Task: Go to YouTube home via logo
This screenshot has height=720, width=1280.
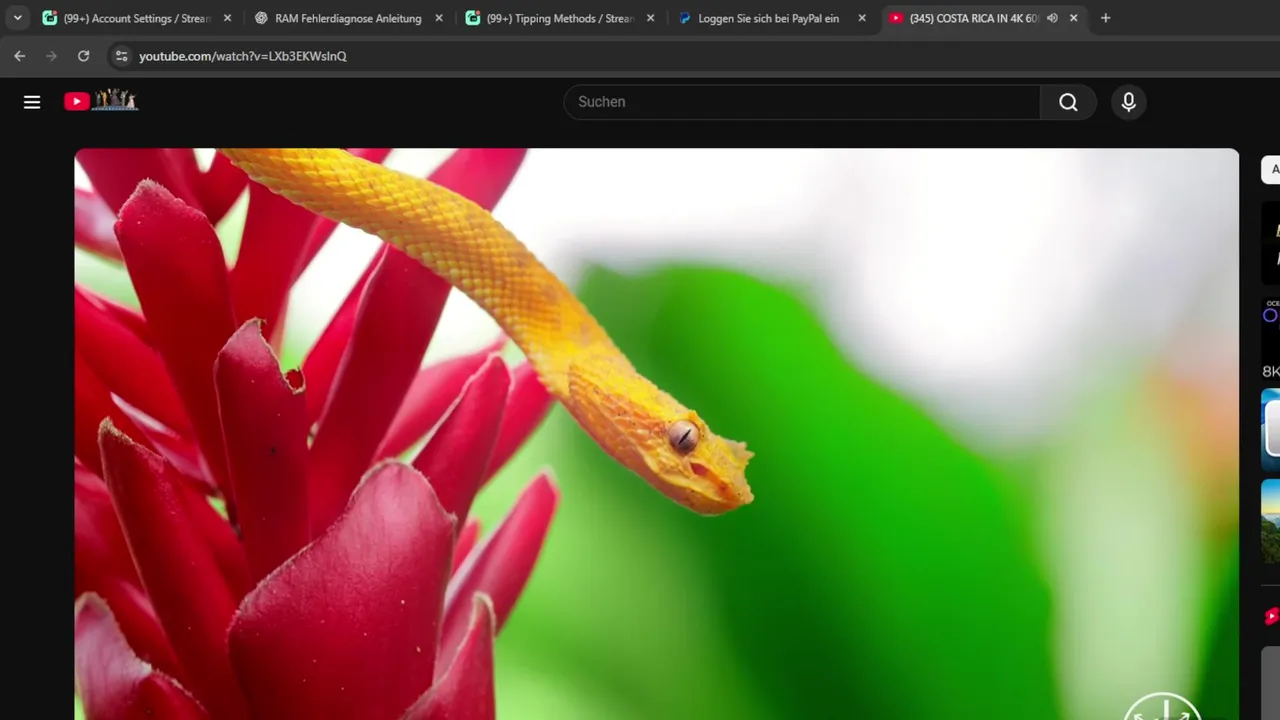Action: [100, 101]
